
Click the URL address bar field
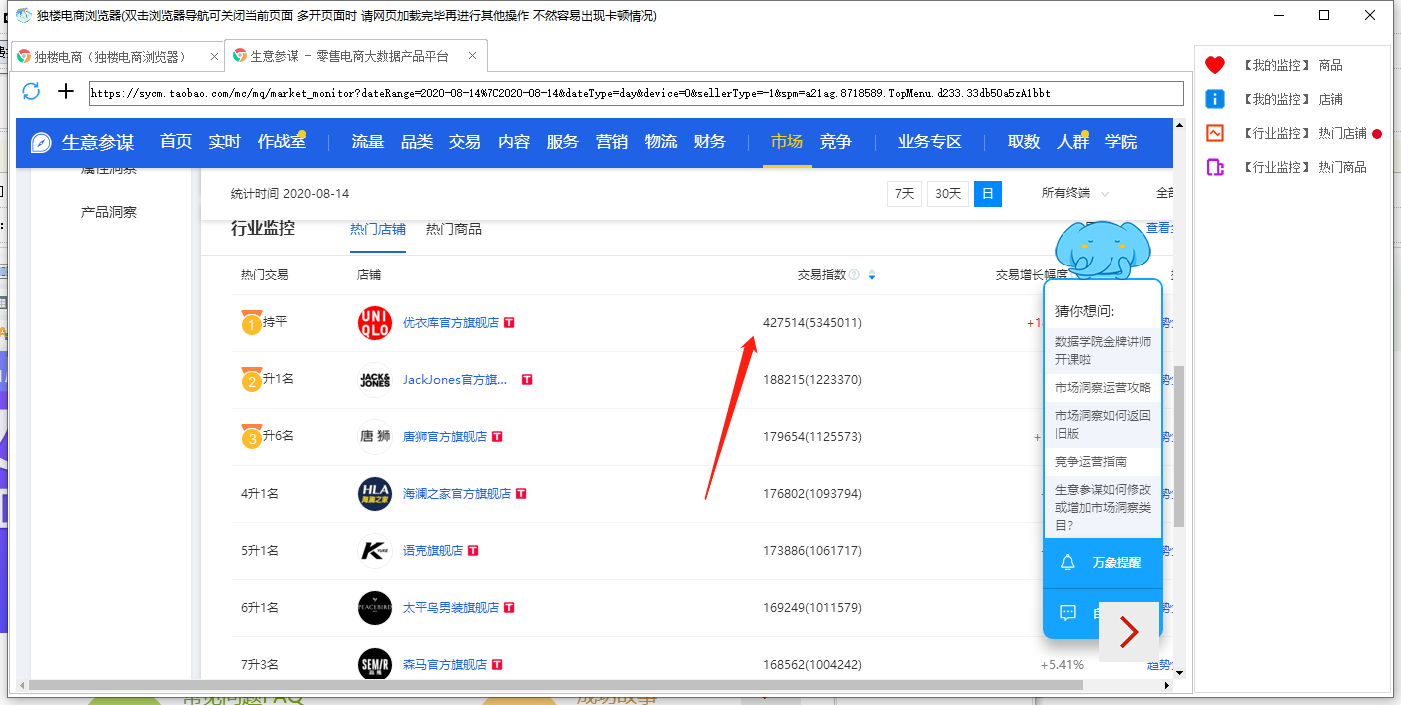pos(635,93)
